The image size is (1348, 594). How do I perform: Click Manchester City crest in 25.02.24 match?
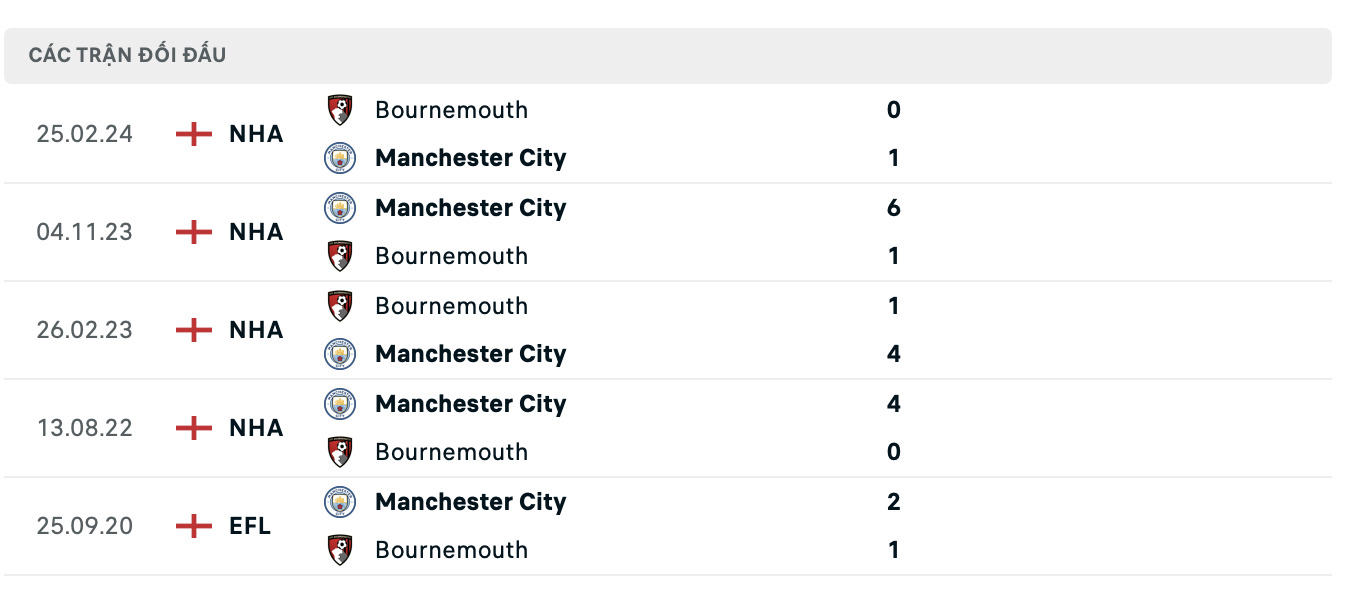point(340,158)
